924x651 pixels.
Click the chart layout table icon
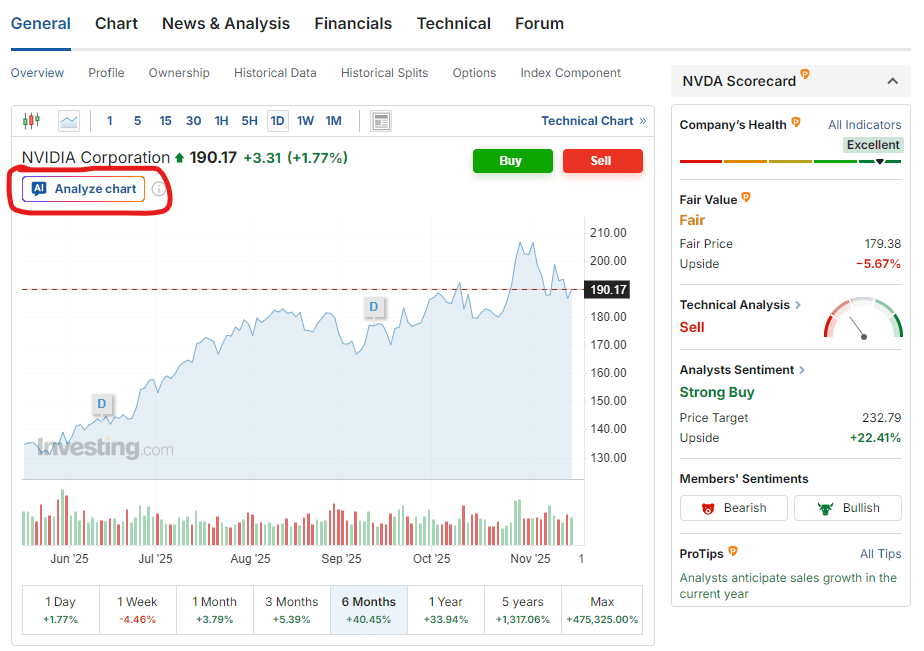pos(380,121)
